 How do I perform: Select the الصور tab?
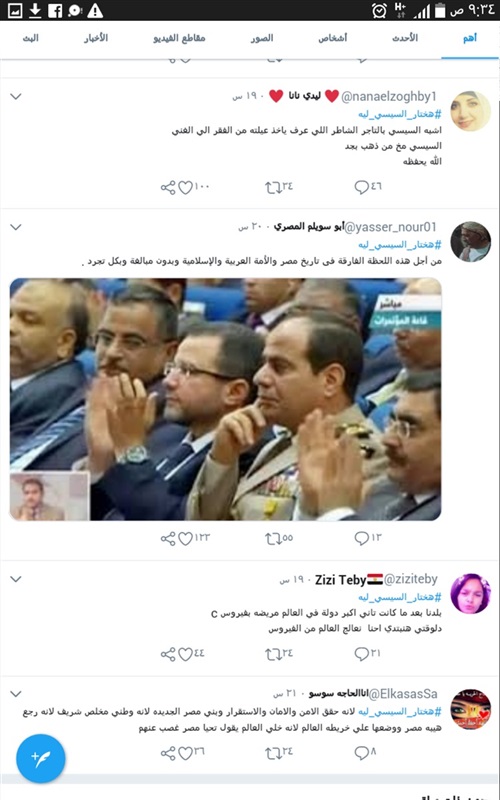point(262,38)
